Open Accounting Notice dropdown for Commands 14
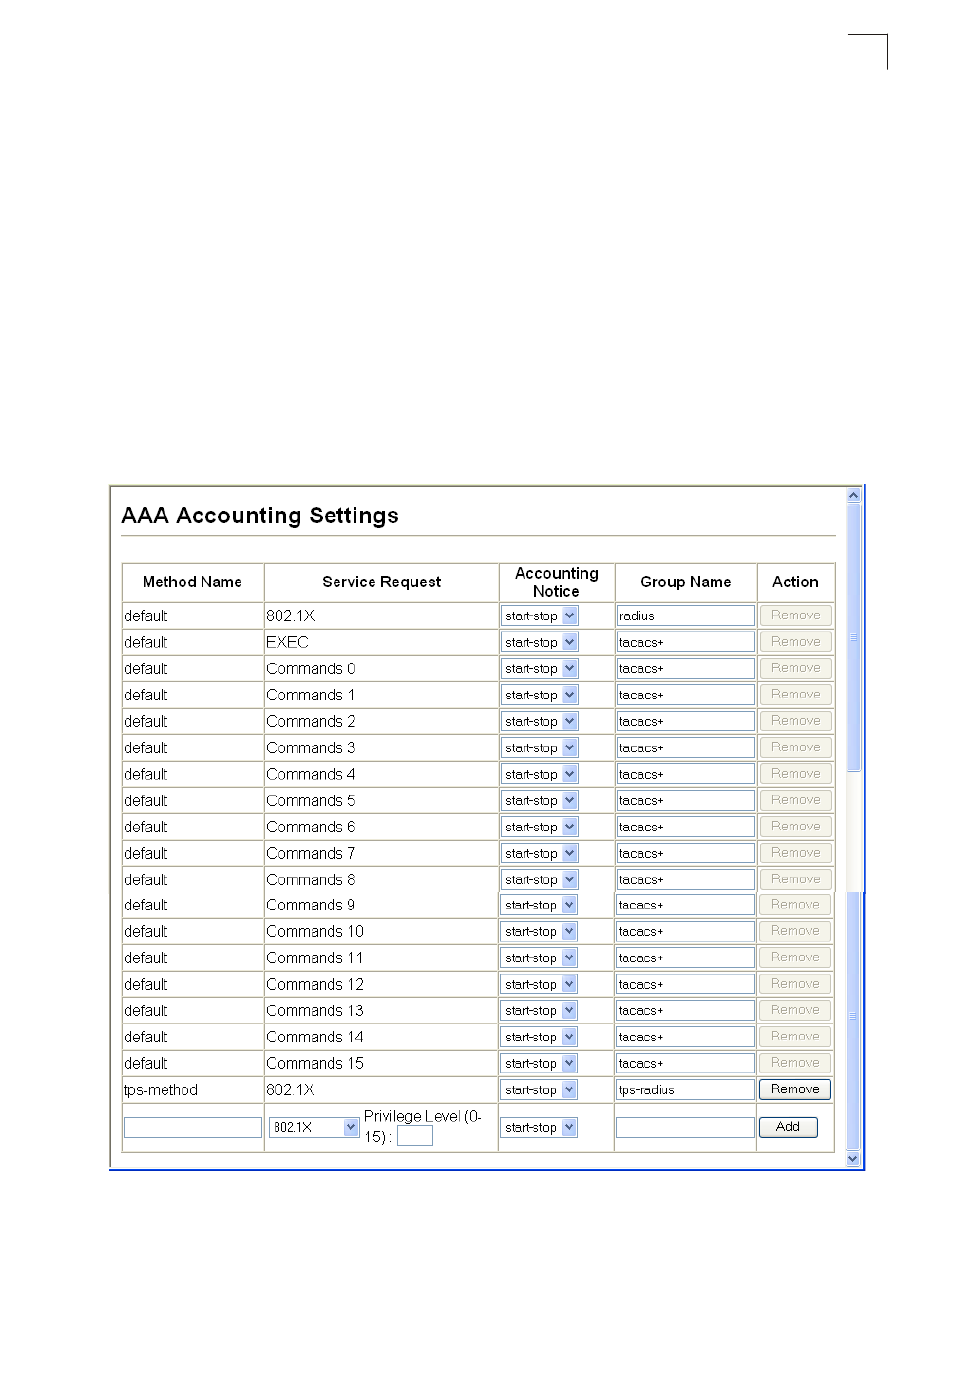This screenshot has width=954, height=1388. 540,1037
